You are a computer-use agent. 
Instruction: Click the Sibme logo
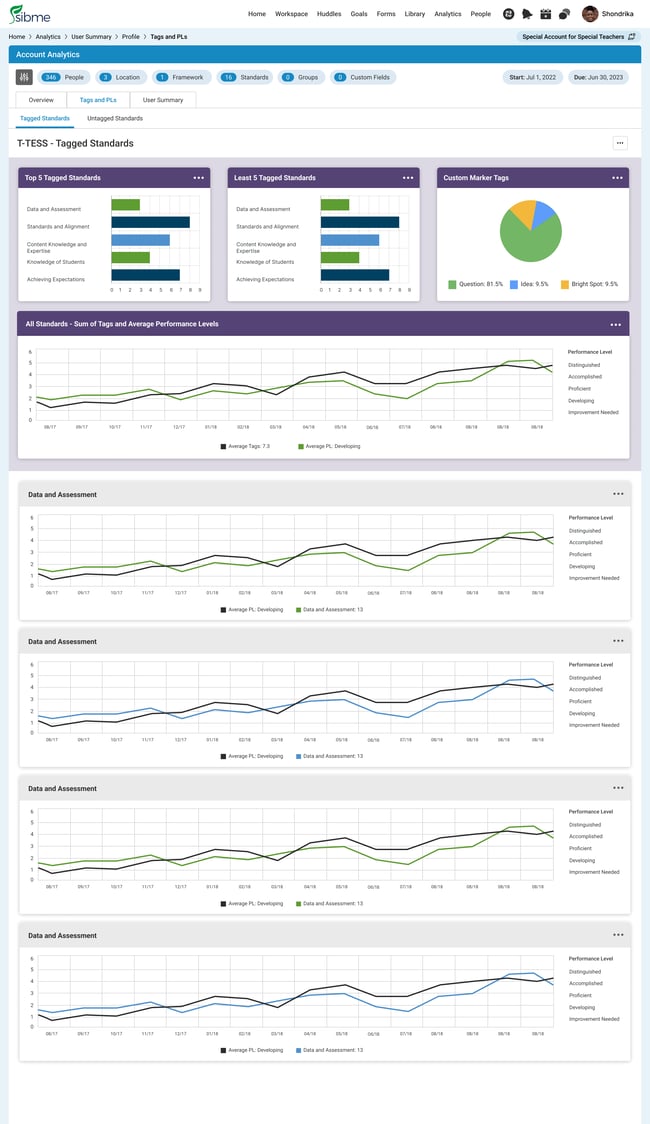[29, 14]
